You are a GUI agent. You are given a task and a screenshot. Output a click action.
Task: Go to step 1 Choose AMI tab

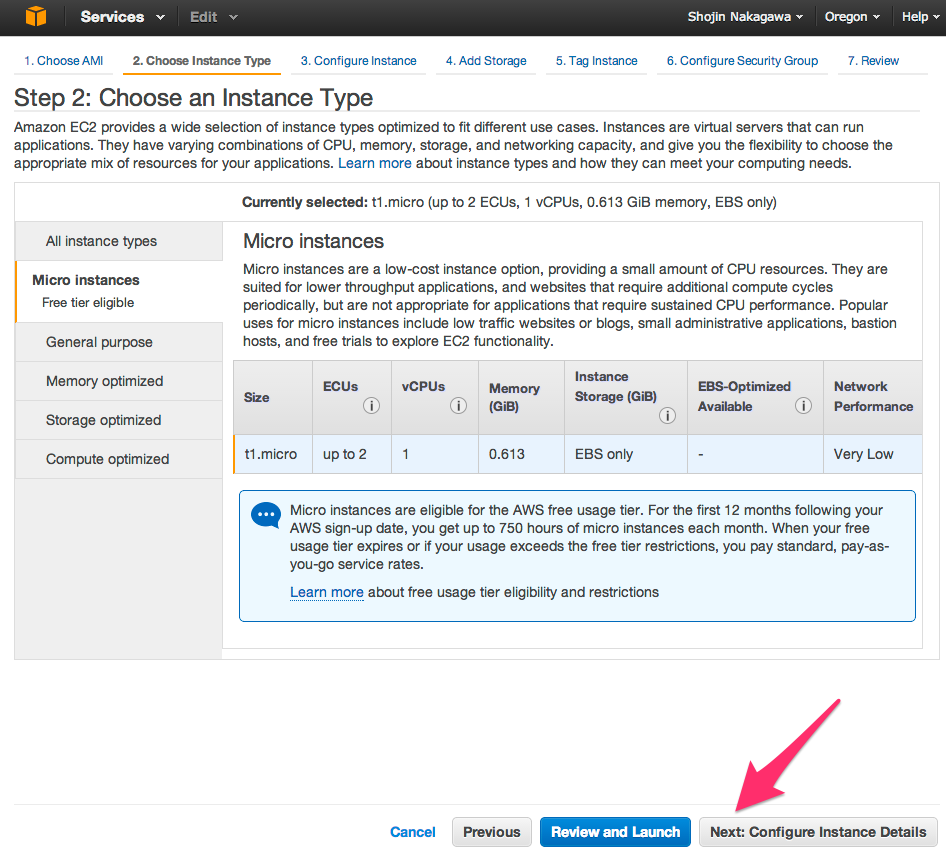click(x=63, y=61)
